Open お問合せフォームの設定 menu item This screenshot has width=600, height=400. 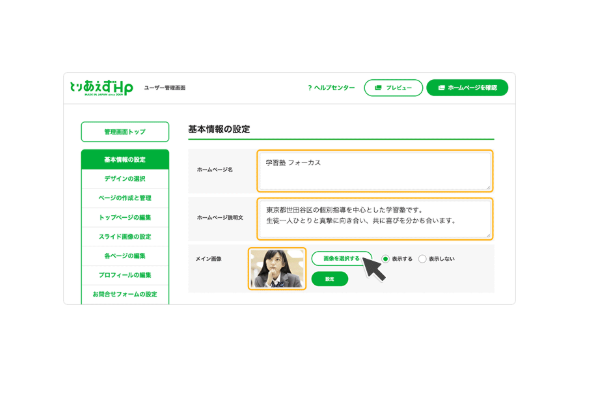(x=125, y=294)
